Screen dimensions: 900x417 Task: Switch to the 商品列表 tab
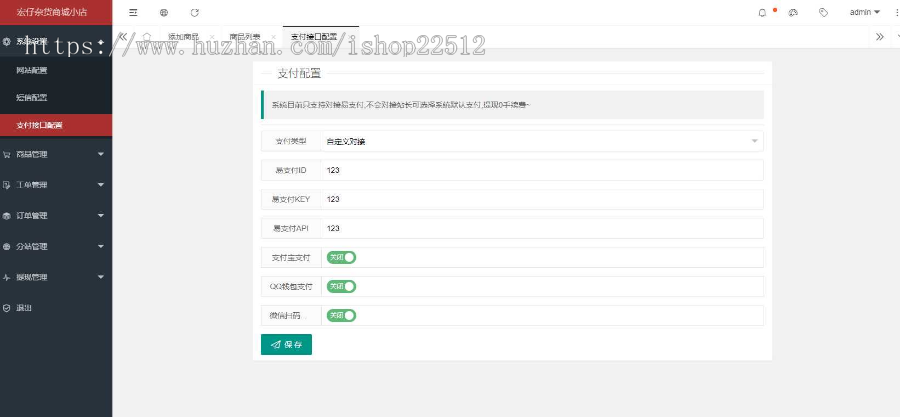(x=245, y=37)
